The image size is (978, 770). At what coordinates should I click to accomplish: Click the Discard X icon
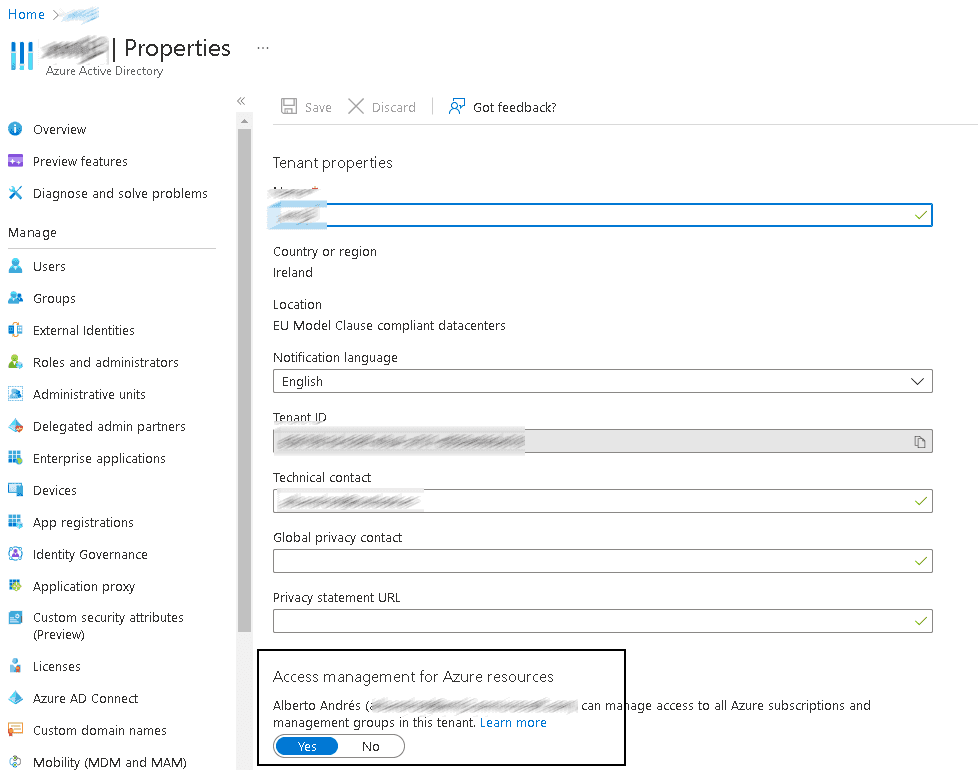tap(356, 107)
